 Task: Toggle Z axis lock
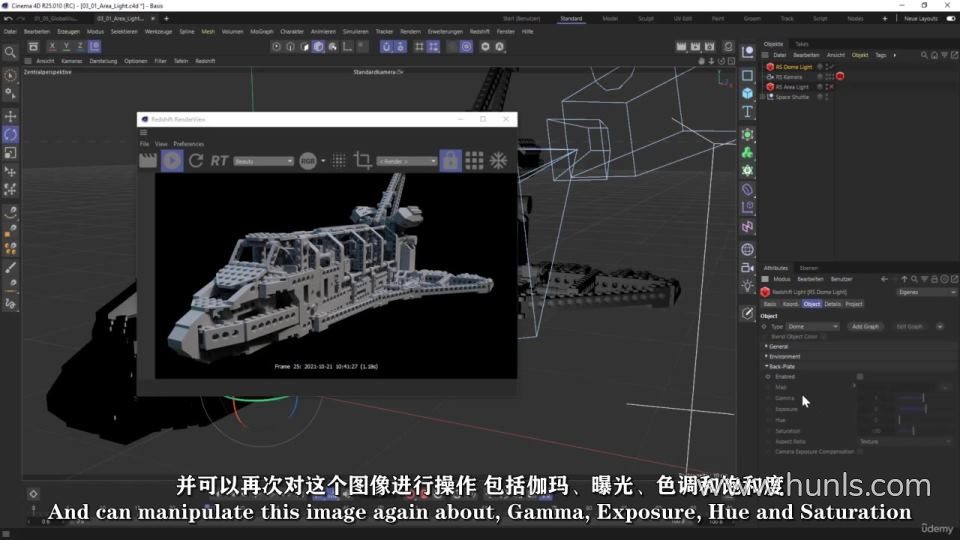pos(80,46)
